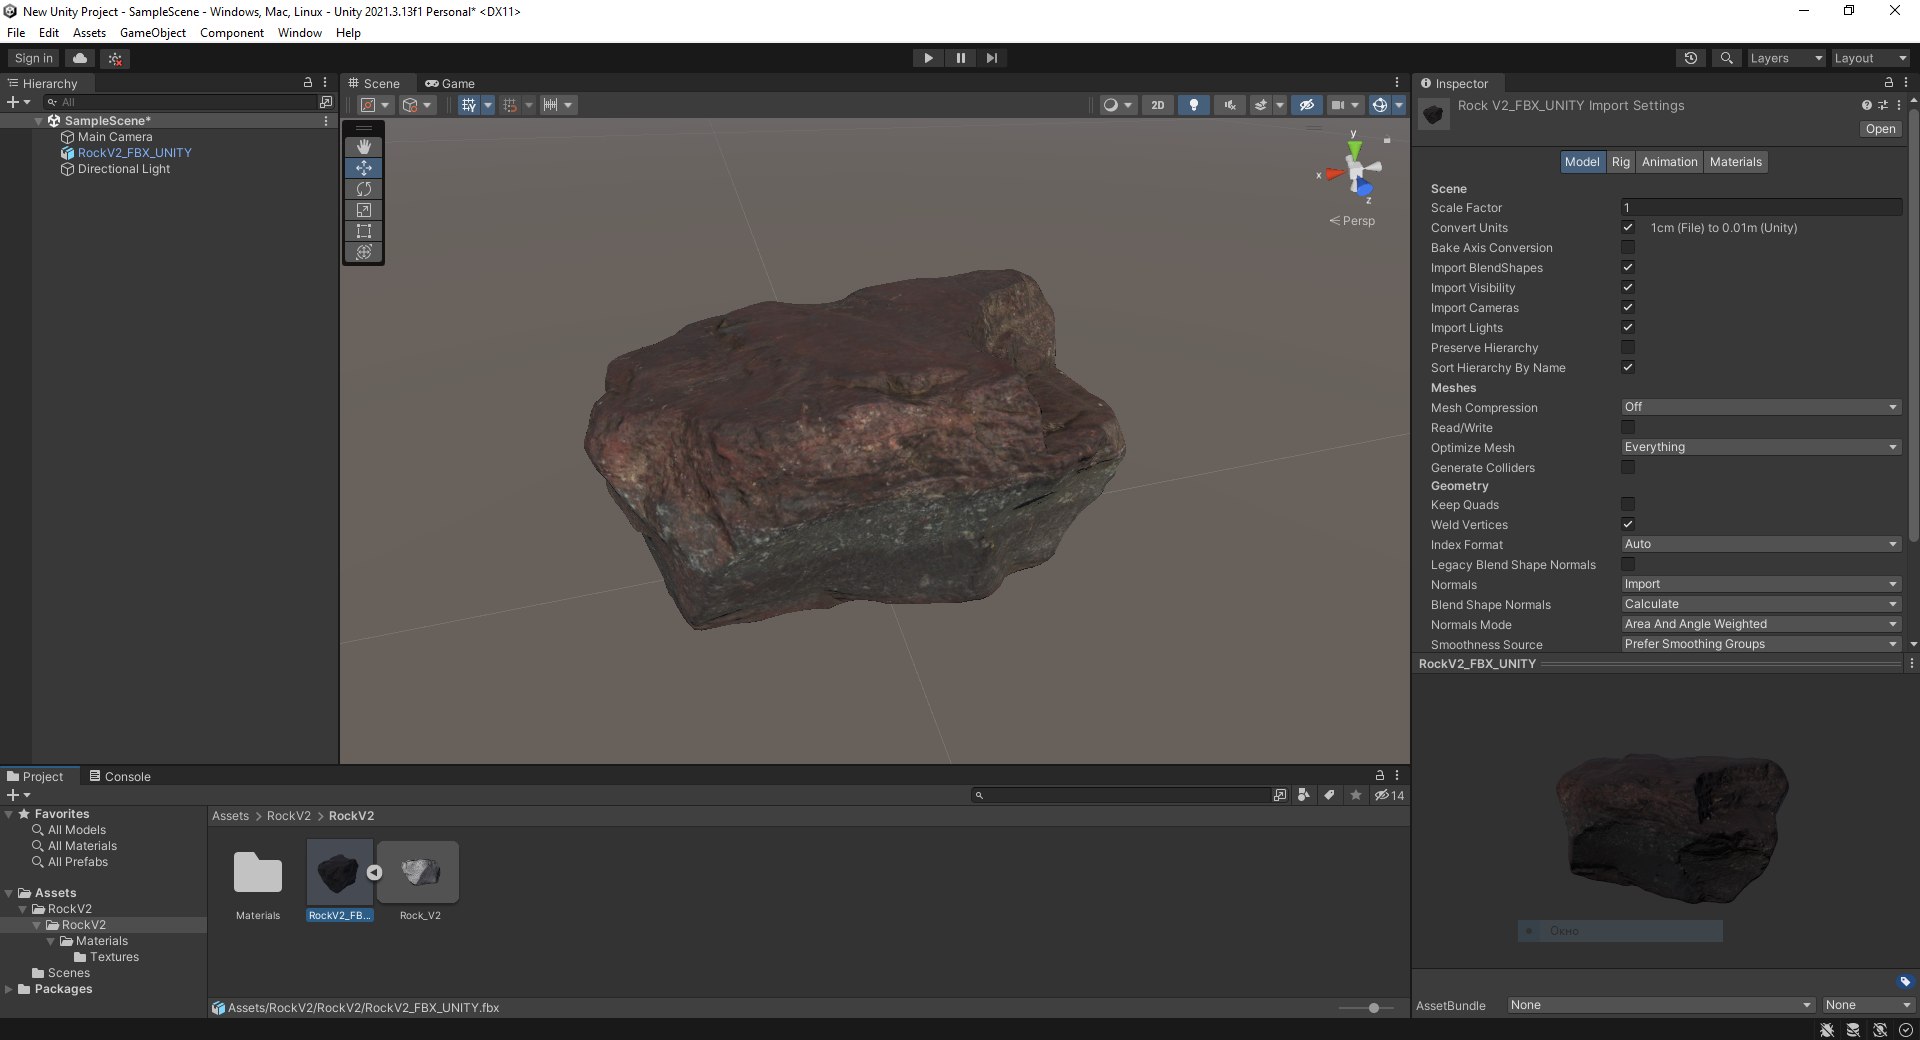Open the GameObject menu
Image resolution: width=1920 pixels, height=1040 pixels.
pyautogui.click(x=153, y=33)
